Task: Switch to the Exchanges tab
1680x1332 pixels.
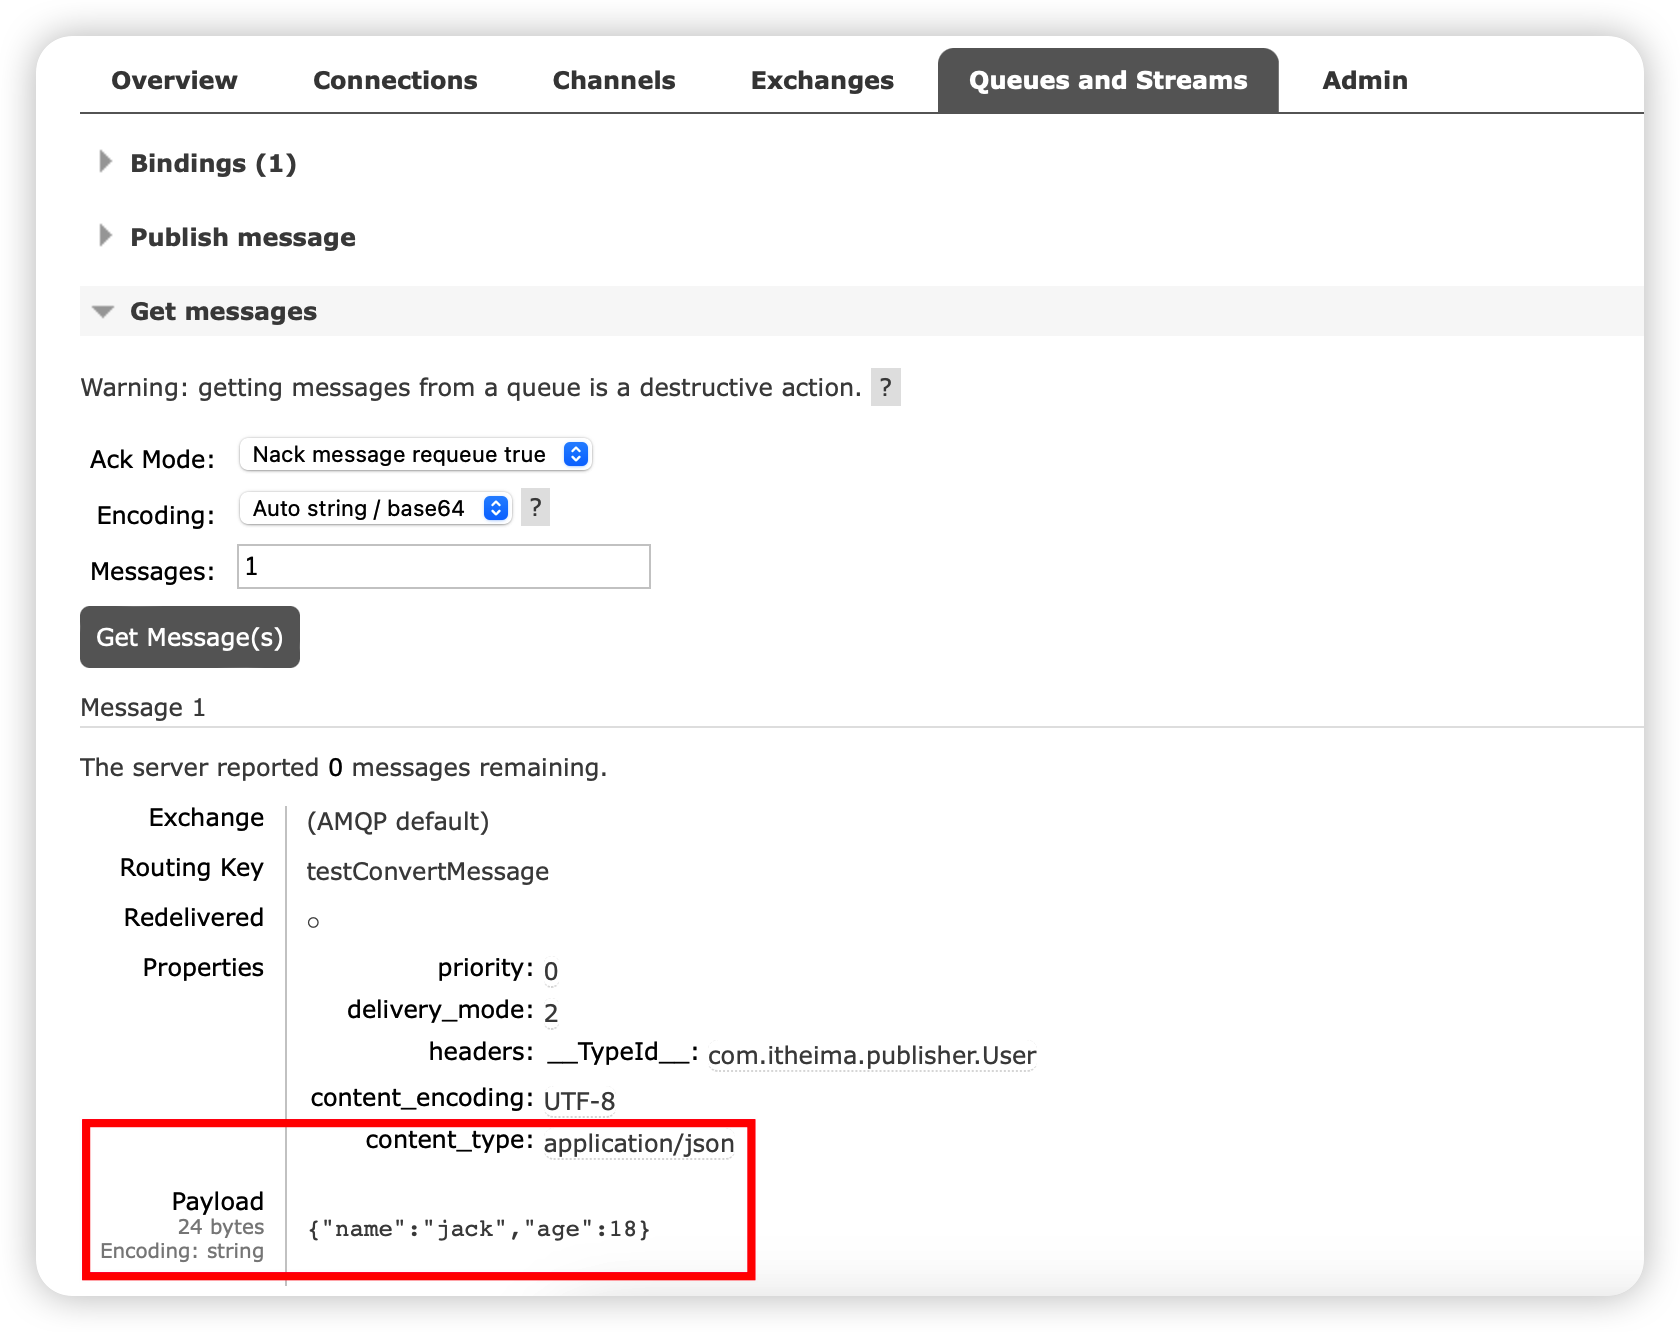Action: point(822,80)
